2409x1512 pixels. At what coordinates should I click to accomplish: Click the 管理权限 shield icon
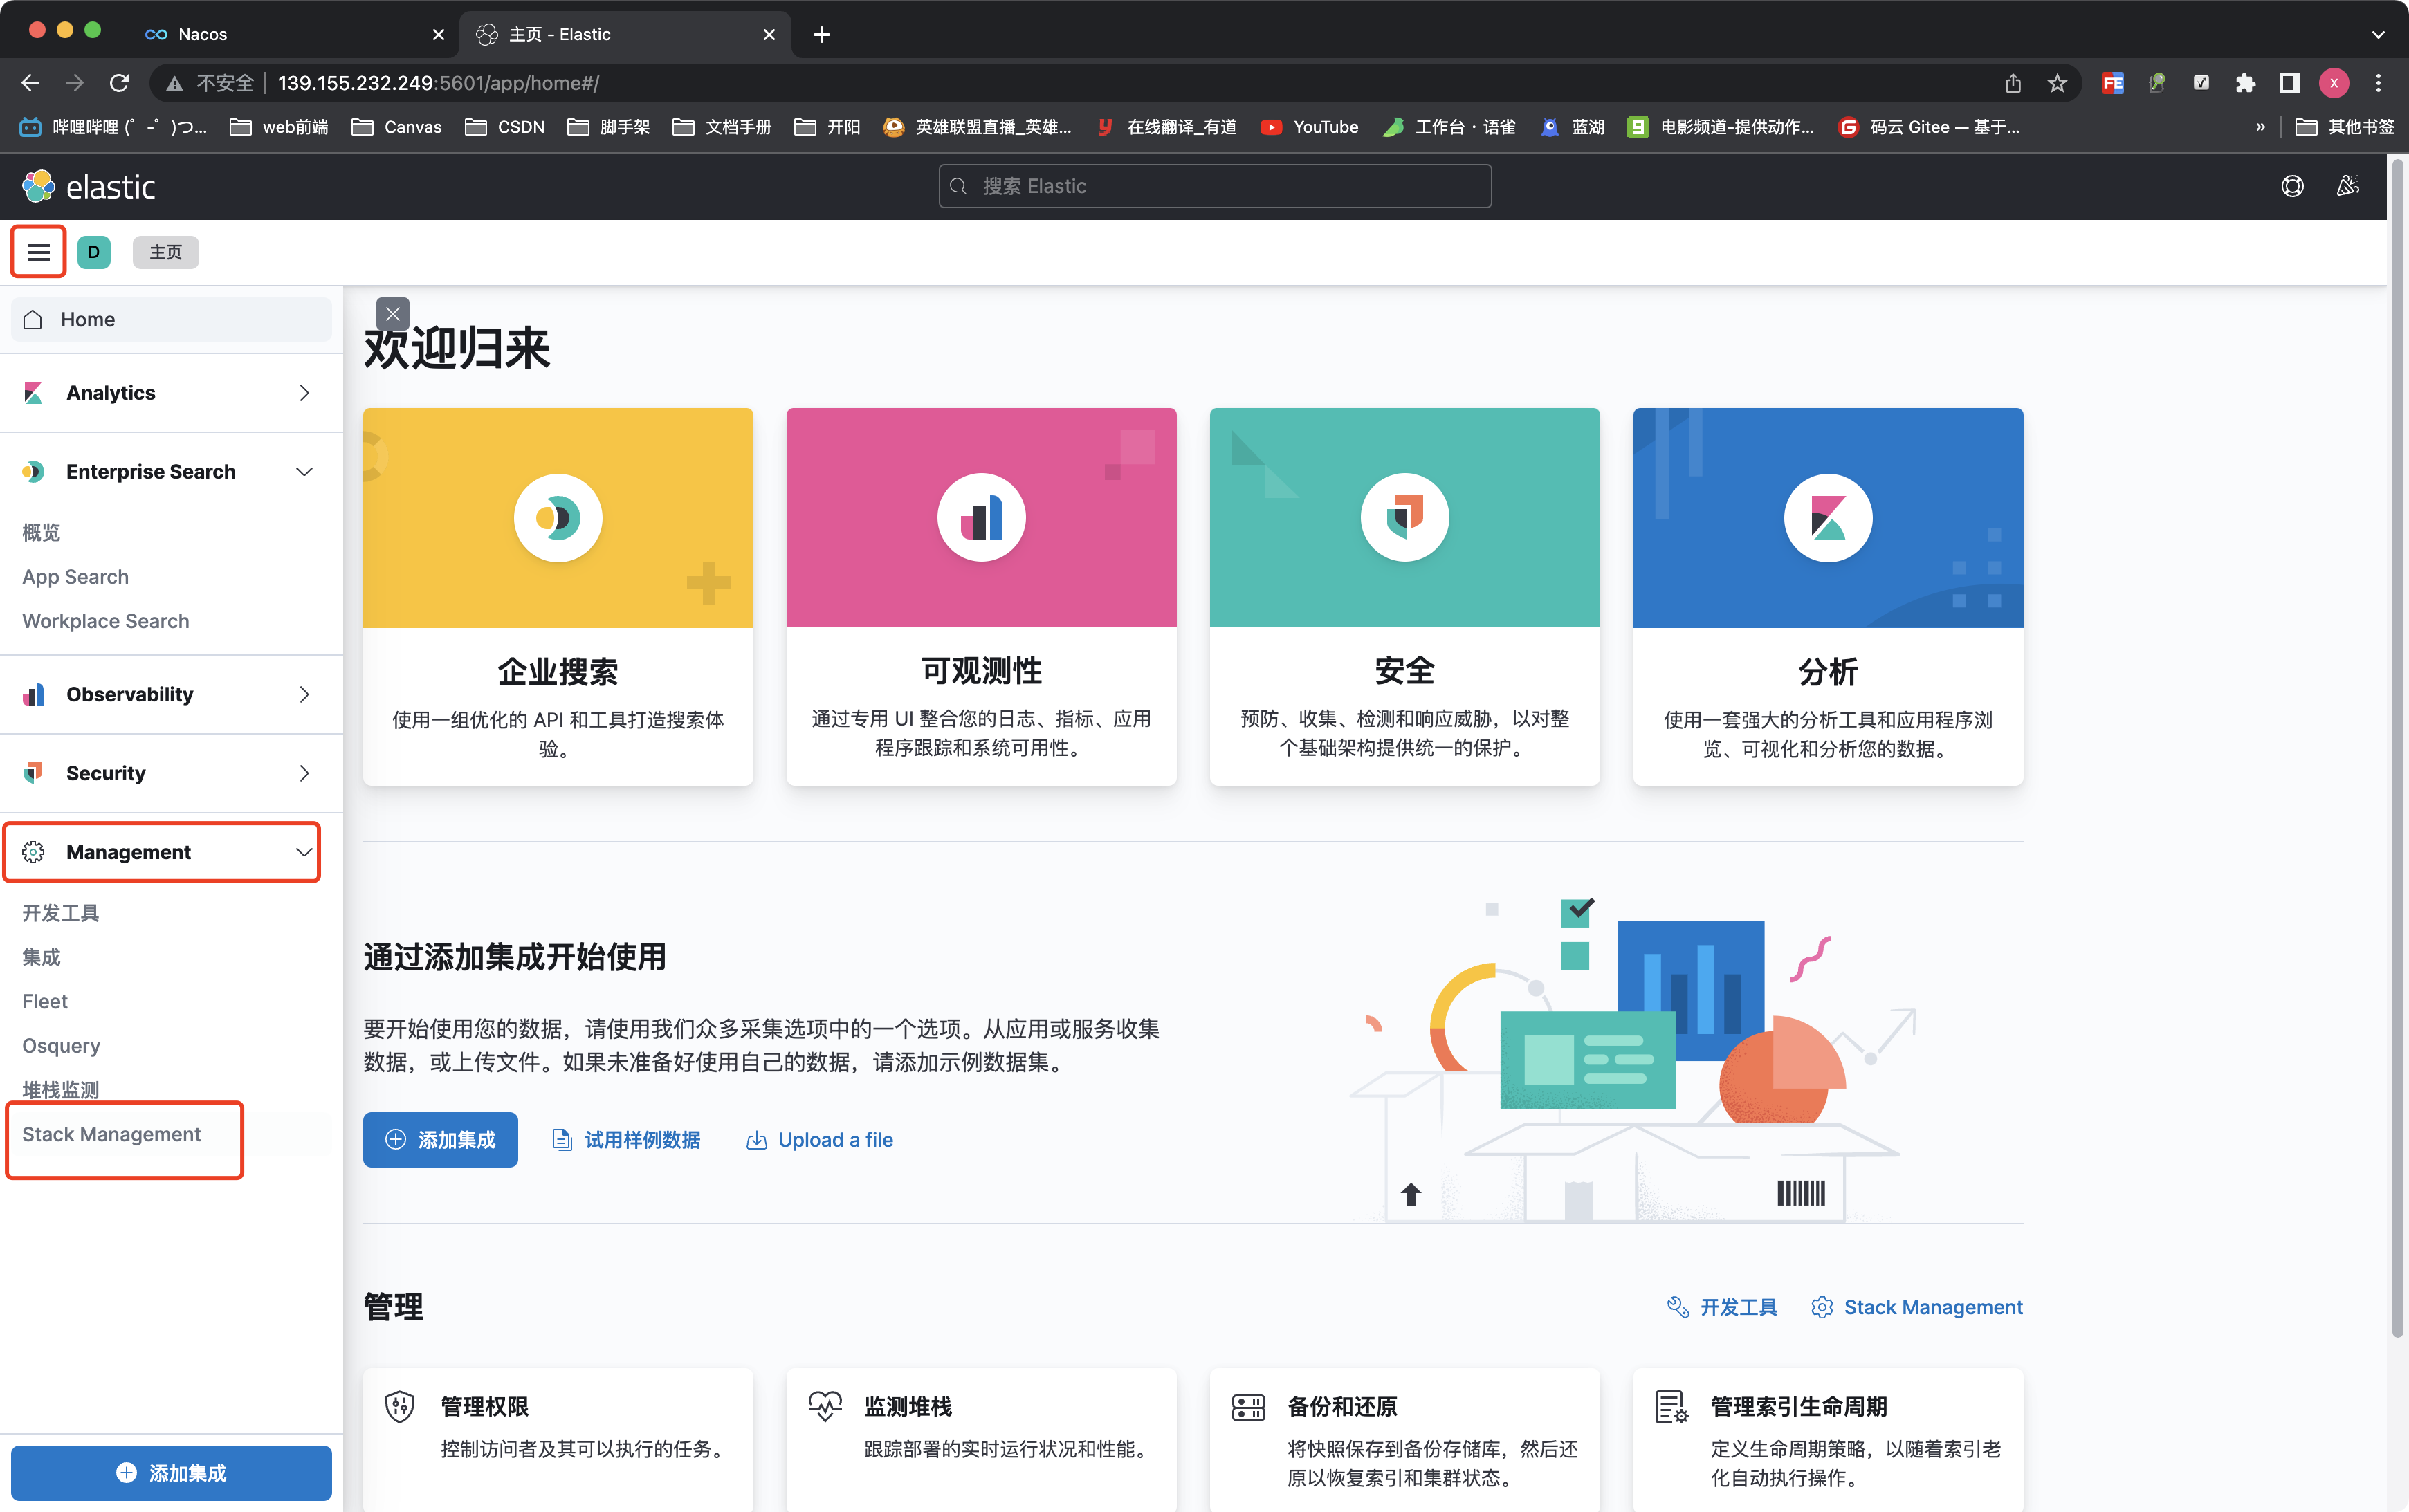(400, 1406)
